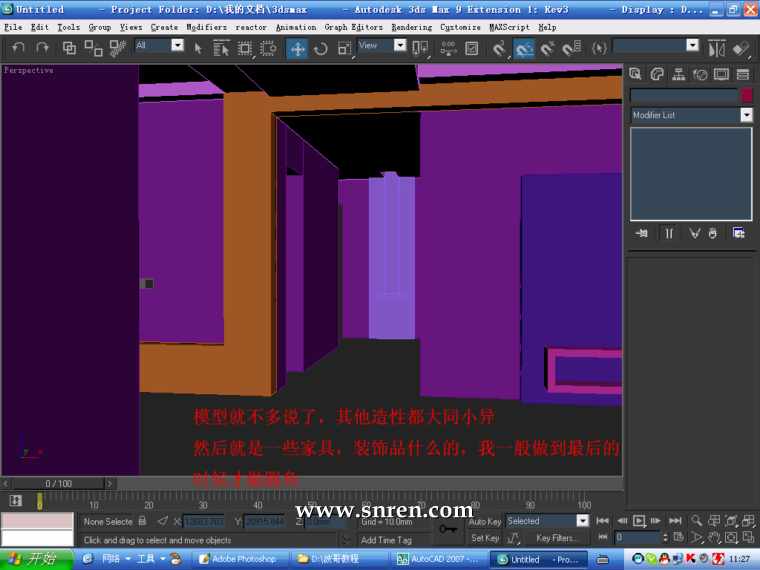The width and height of the screenshot is (760, 570).
Task: Open the File menu
Action: click(13, 27)
